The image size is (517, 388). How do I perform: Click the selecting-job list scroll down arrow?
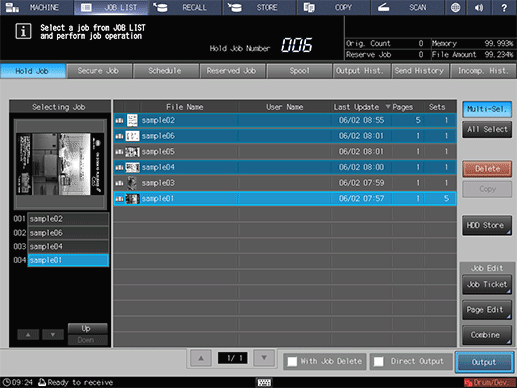[53, 335]
